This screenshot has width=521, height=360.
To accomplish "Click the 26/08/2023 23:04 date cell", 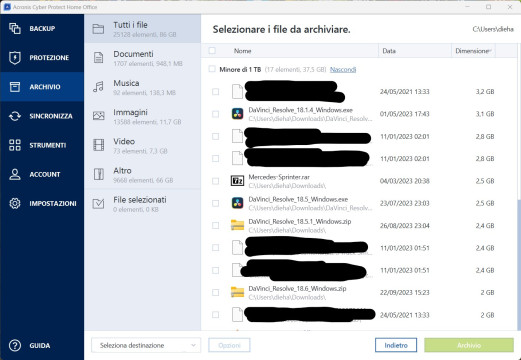I will point(405,226).
